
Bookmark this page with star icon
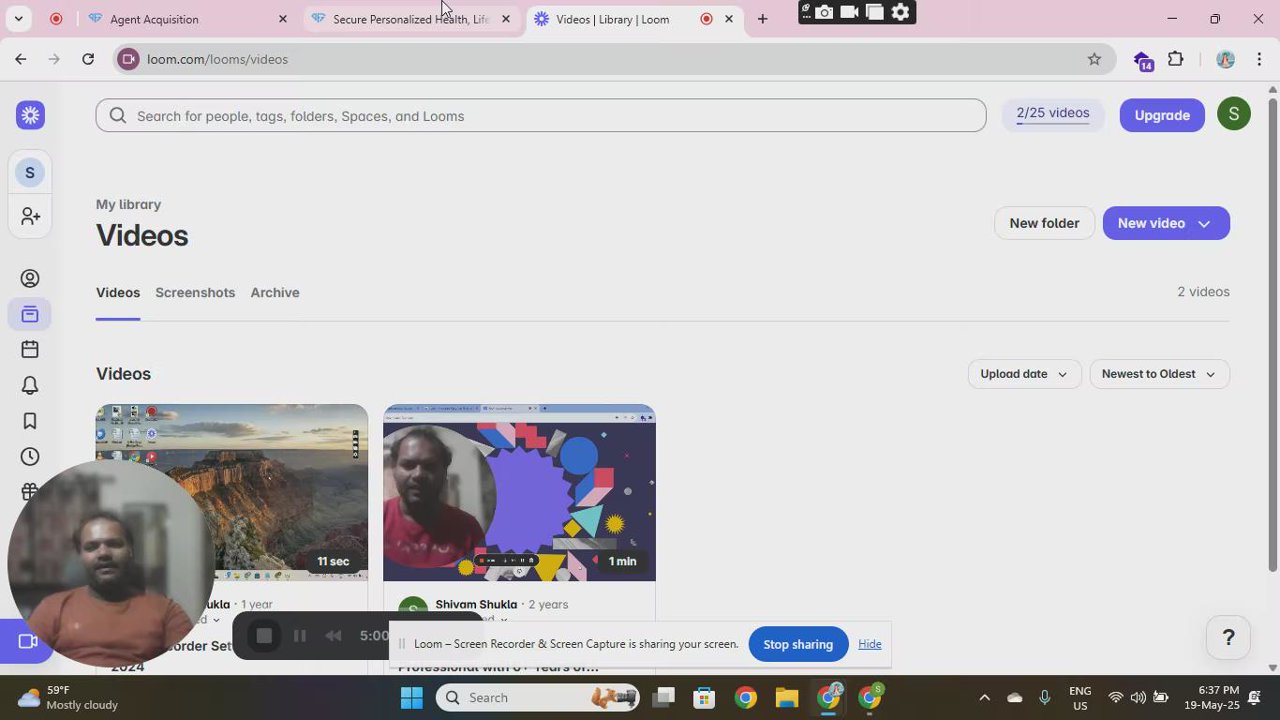(x=1094, y=59)
